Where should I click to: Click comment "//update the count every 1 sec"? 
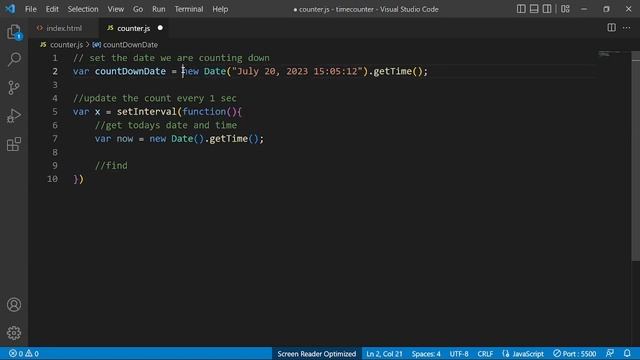pyautogui.click(x=155, y=98)
